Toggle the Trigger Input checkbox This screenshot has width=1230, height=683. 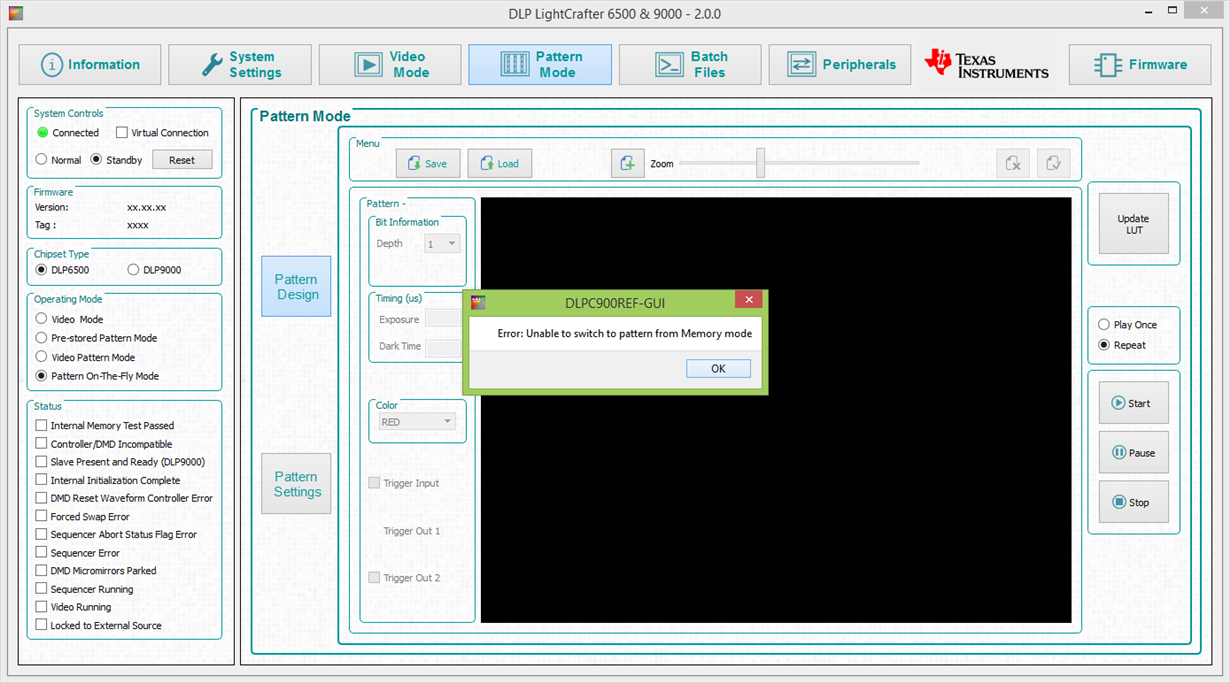[x=375, y=483]
